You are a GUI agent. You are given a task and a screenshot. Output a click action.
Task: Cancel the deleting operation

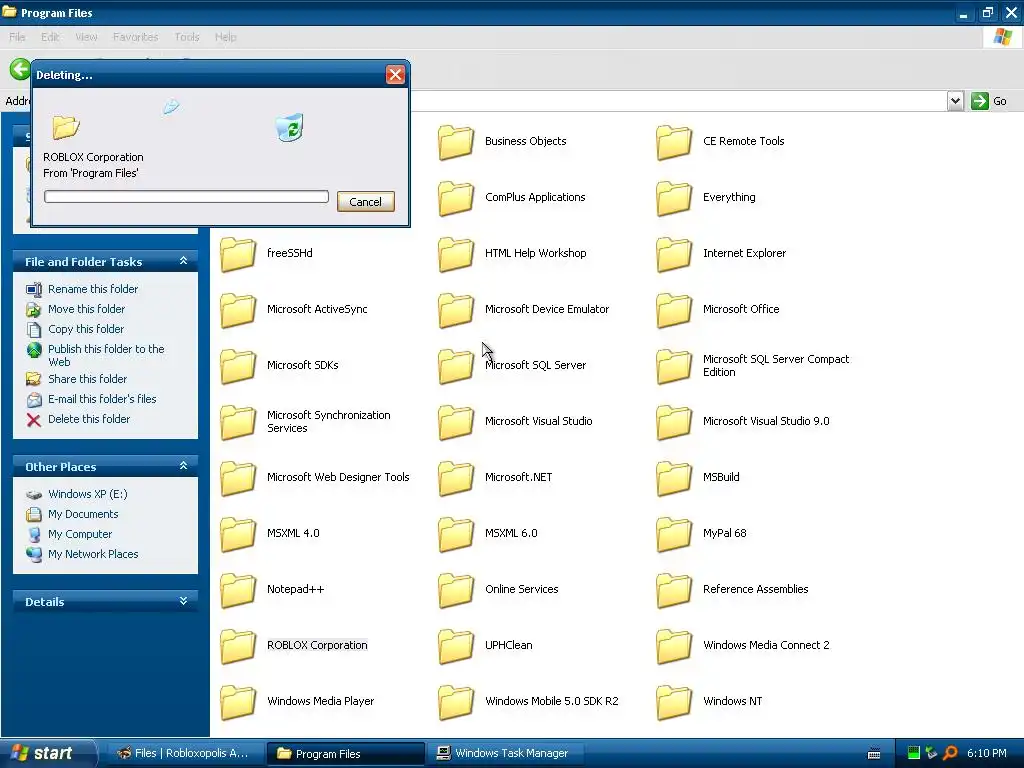[366, 202]
